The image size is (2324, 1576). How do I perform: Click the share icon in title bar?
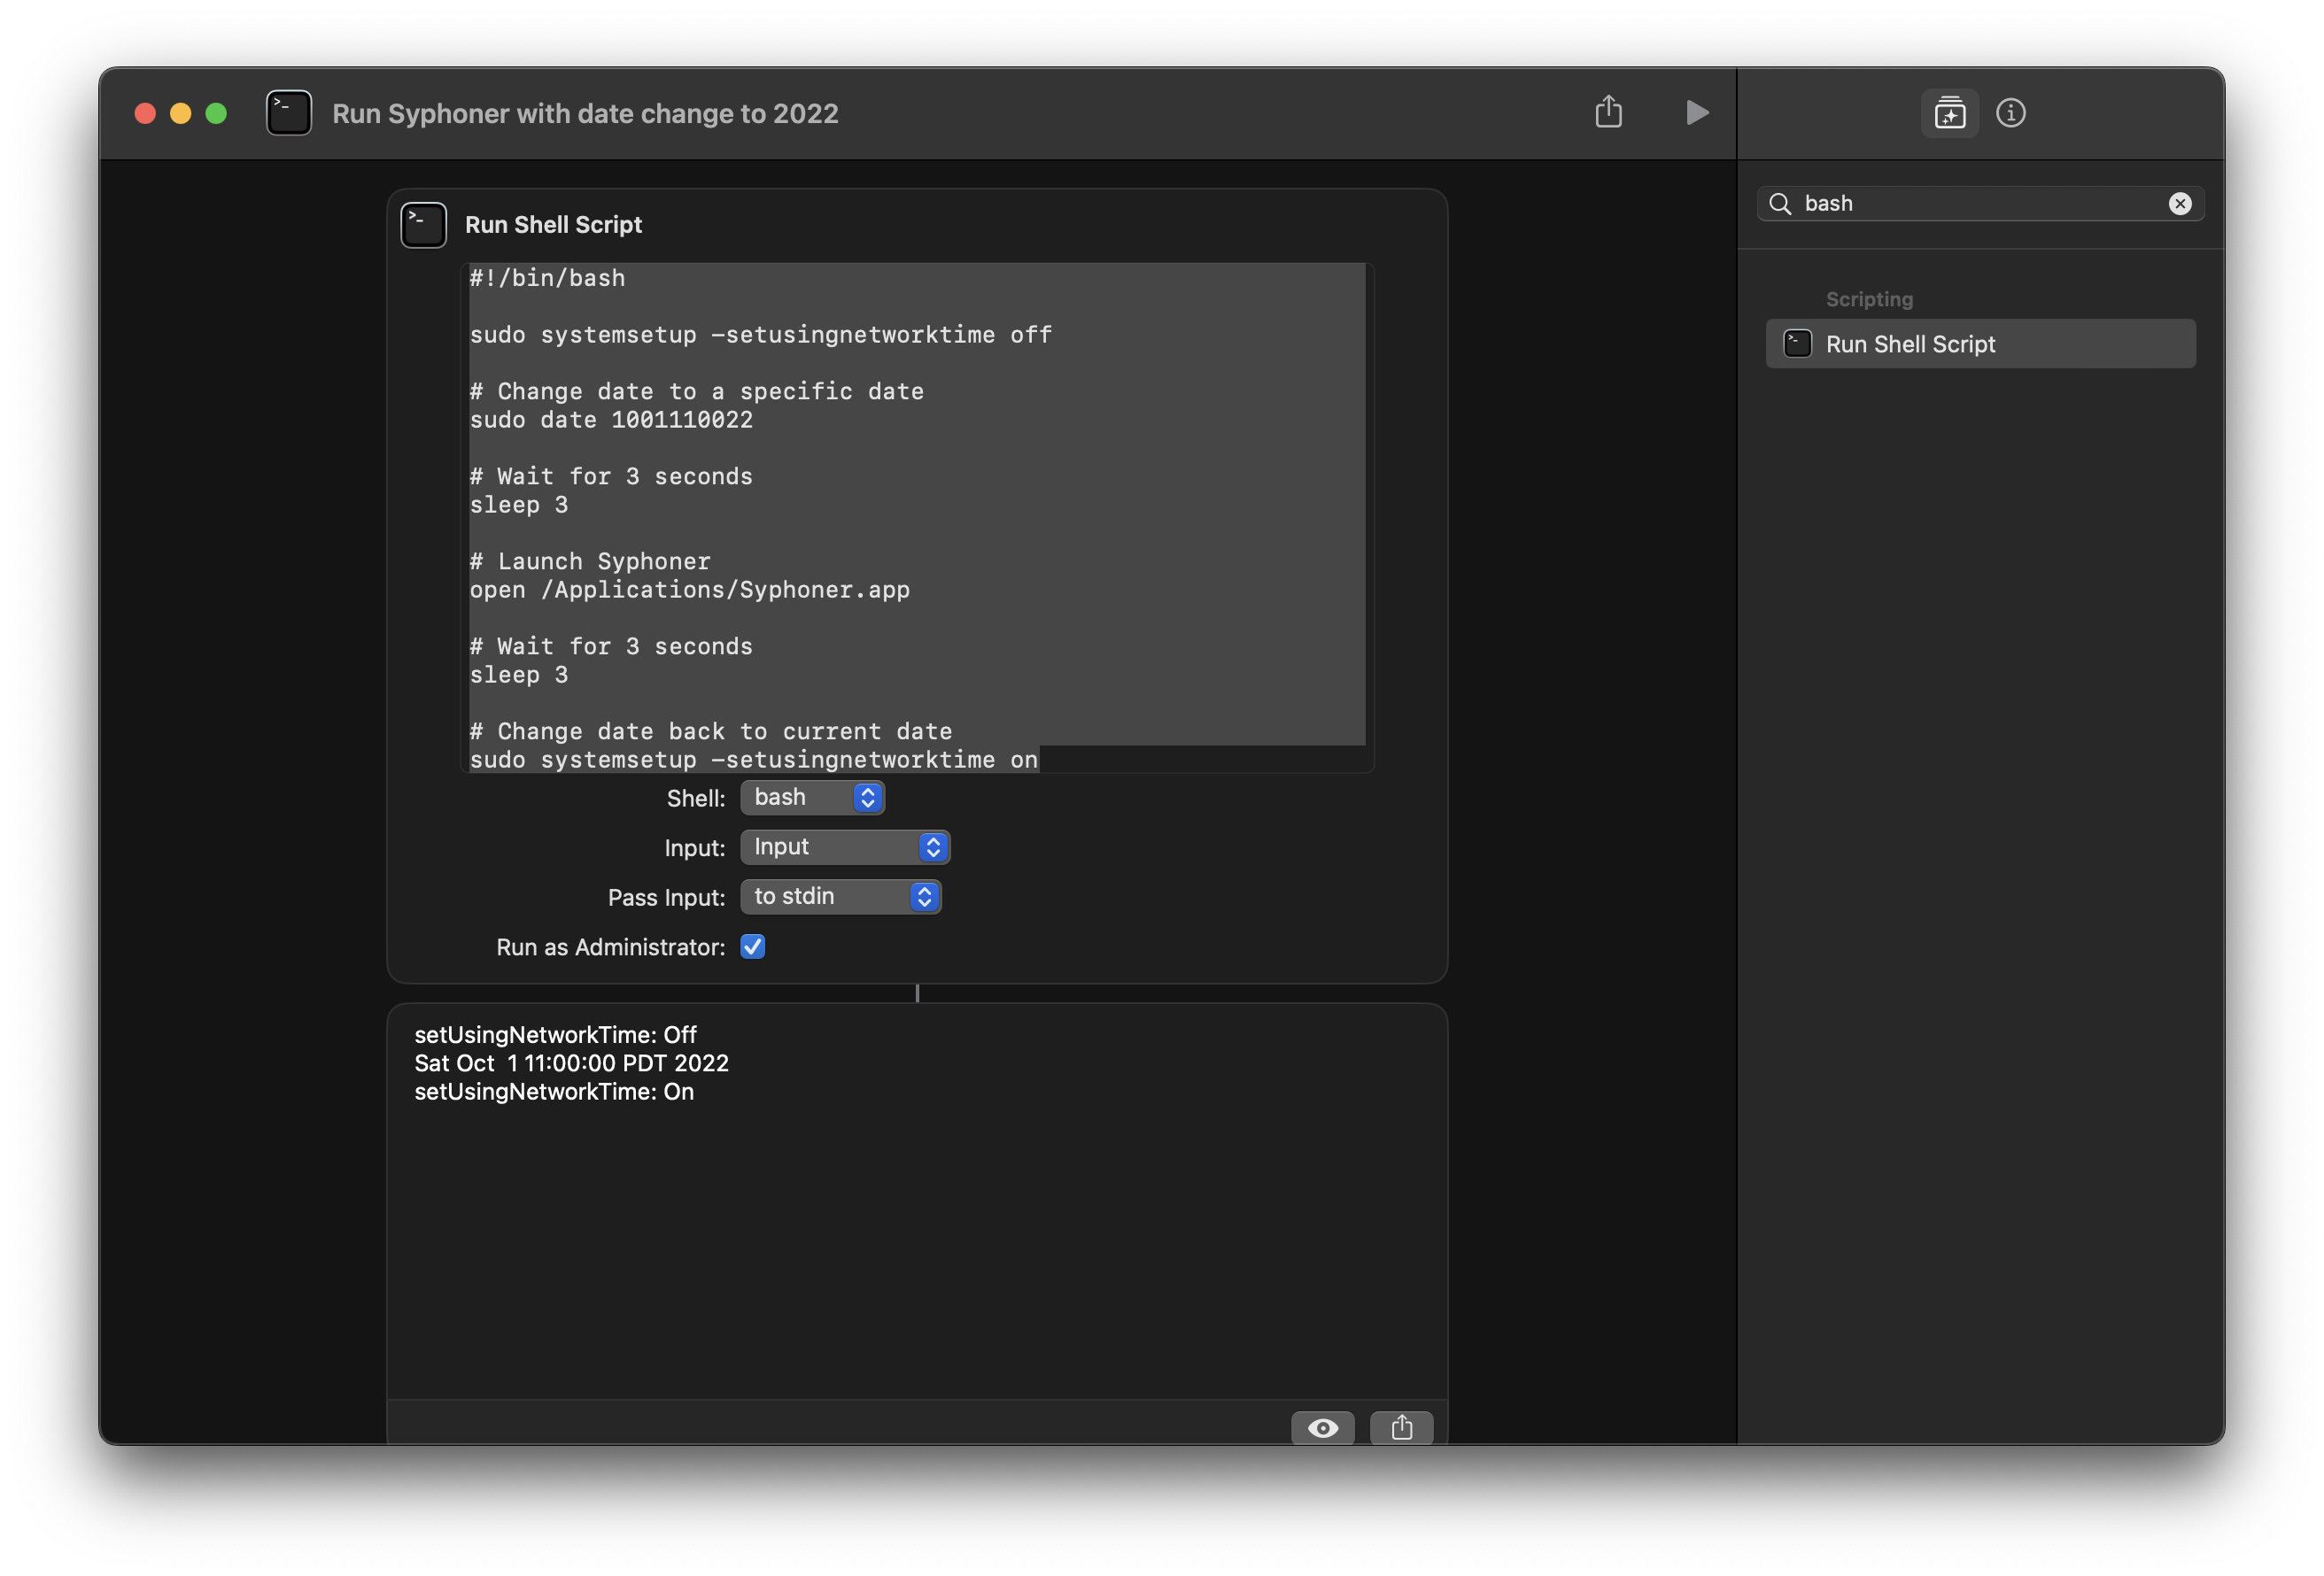[1608, 112]
